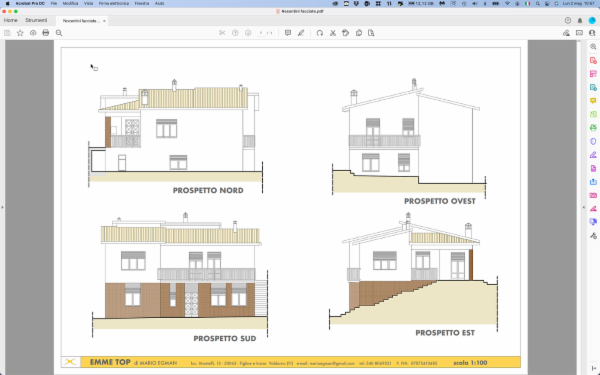Open the Vista menu

click(88, 3)
